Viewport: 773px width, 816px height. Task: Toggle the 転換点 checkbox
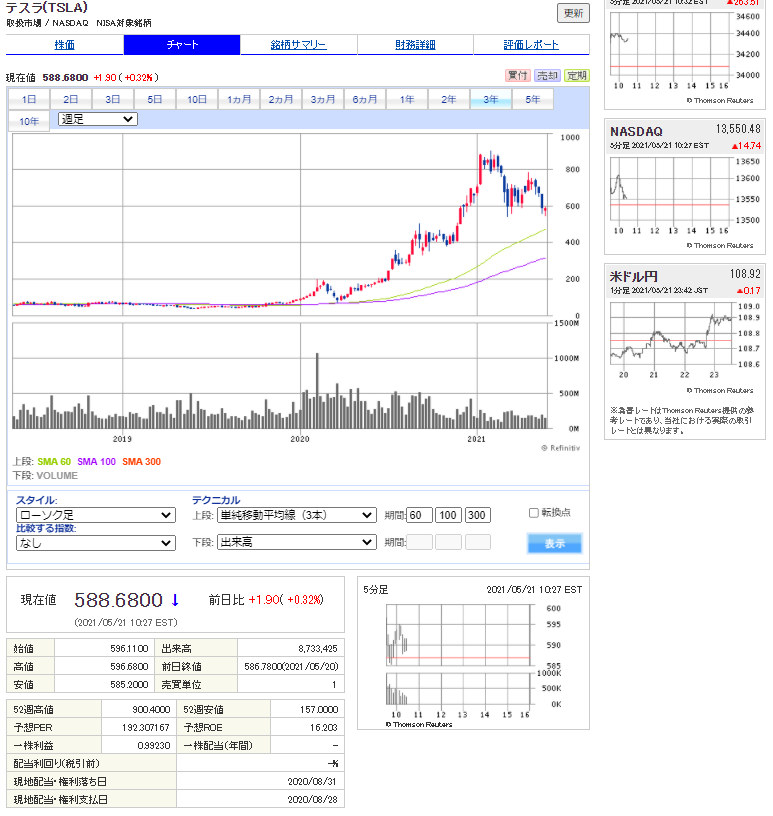pyautogui.click(x=534, y=513)
